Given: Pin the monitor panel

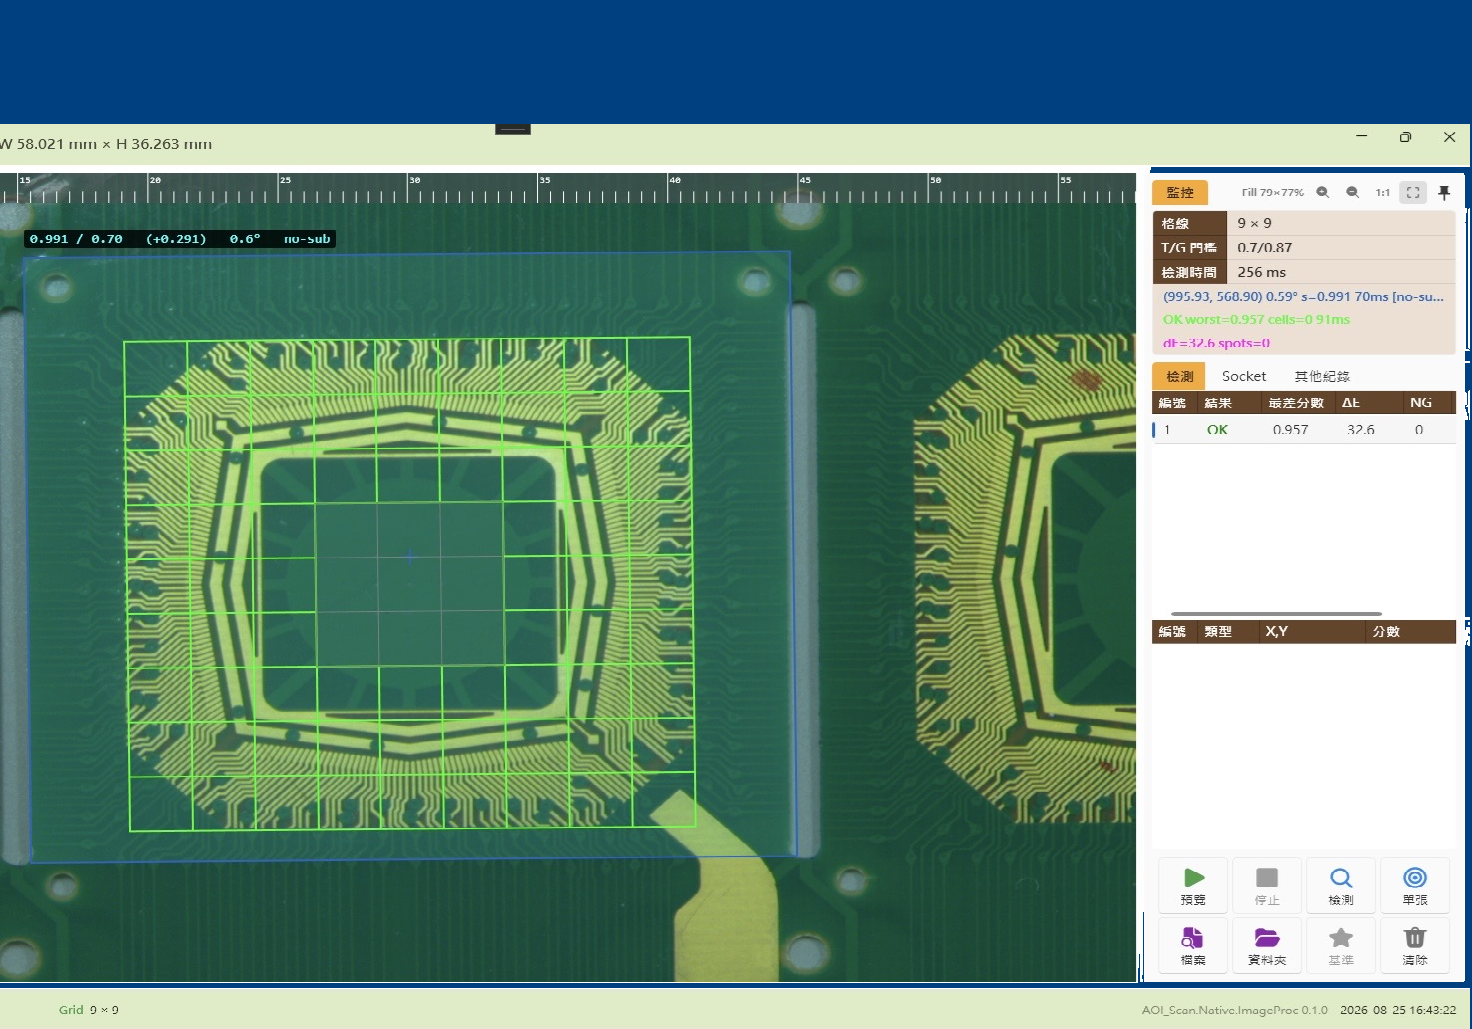Looking at the screenshot, I should (1444, 192).
